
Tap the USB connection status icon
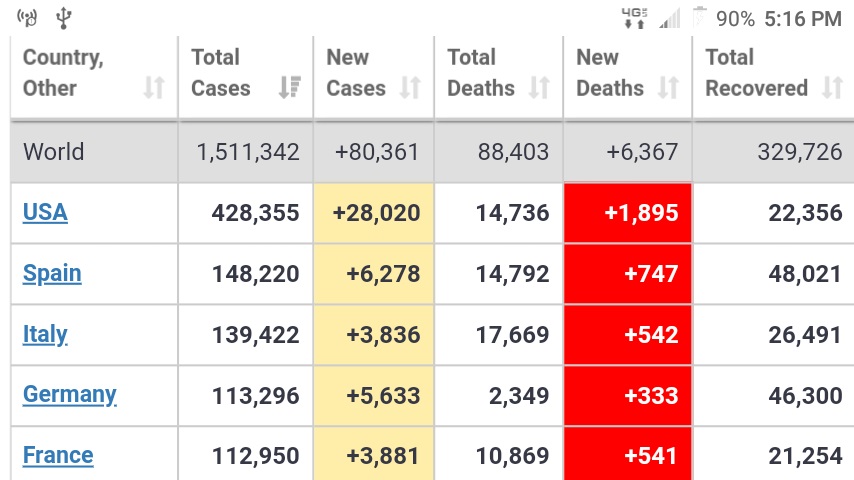[x=64, y=18]
